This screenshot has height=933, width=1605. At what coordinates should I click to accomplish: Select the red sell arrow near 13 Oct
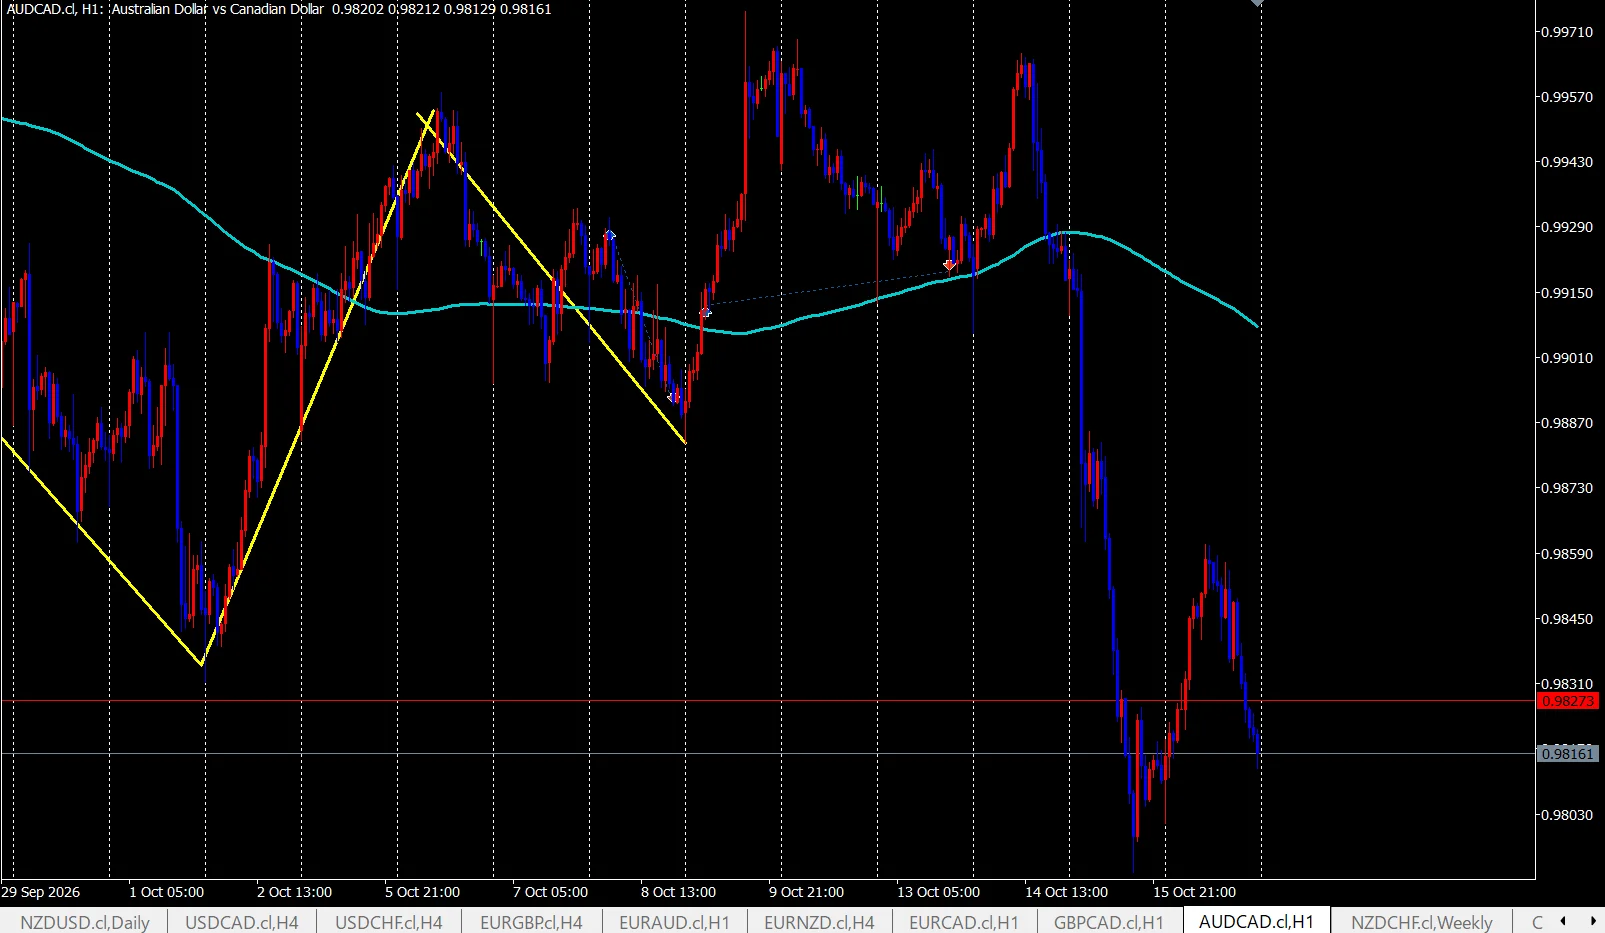[x=949, y=265]
